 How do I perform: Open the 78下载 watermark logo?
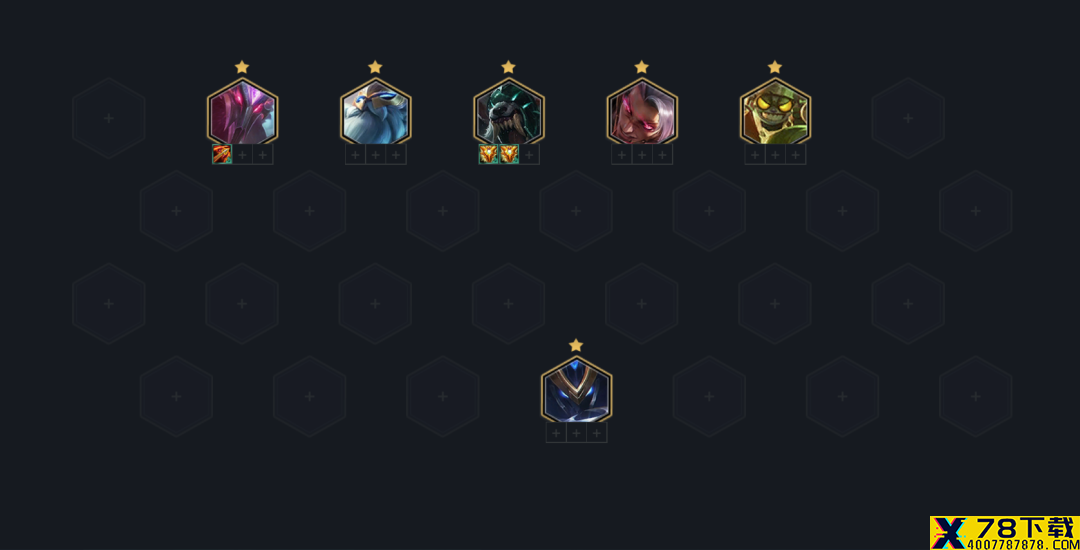pyautogui.click(x=1005, y=533)
